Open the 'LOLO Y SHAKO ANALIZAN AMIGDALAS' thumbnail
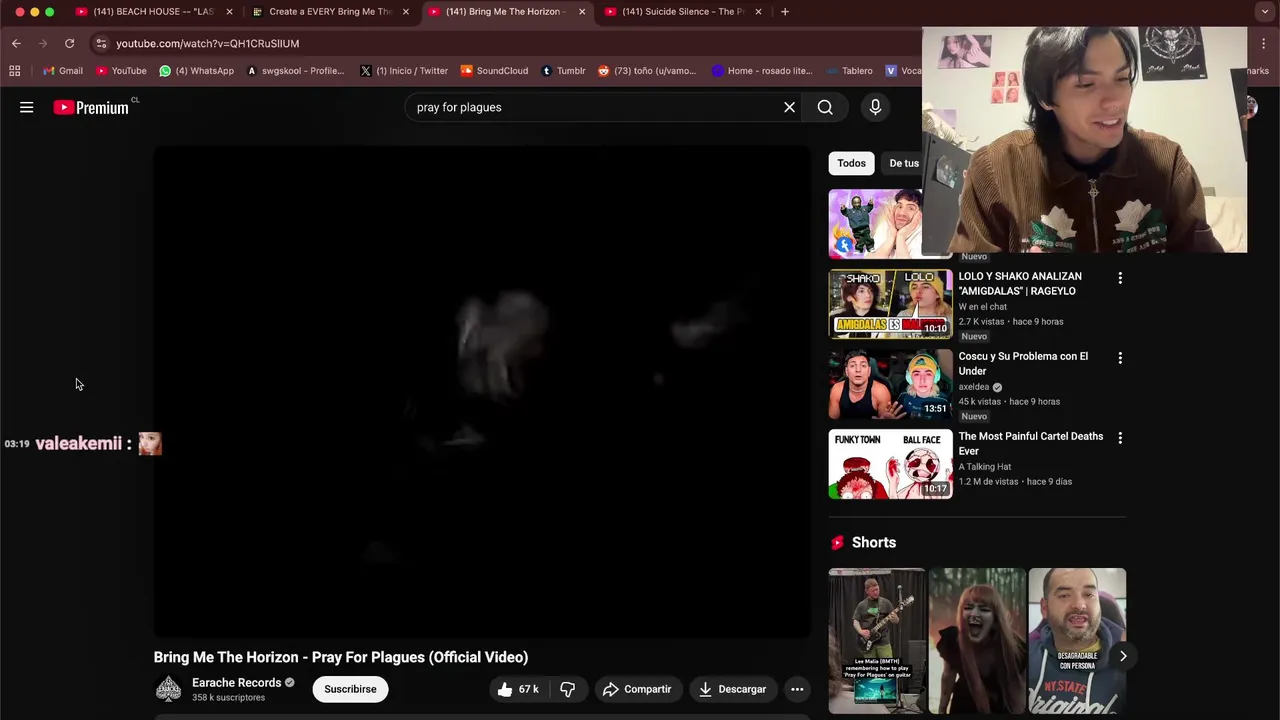Screen dimensions: 1280x720 coord(890,304)
